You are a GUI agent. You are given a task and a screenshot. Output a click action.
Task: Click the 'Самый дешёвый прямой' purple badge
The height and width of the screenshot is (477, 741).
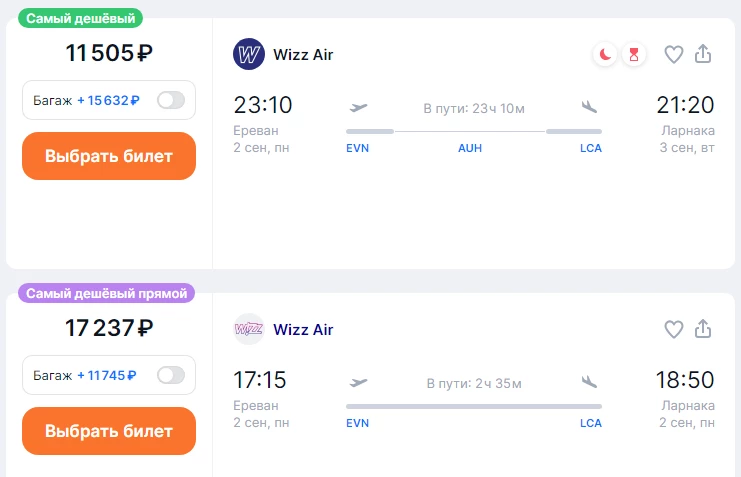click(x=106, y=294)
